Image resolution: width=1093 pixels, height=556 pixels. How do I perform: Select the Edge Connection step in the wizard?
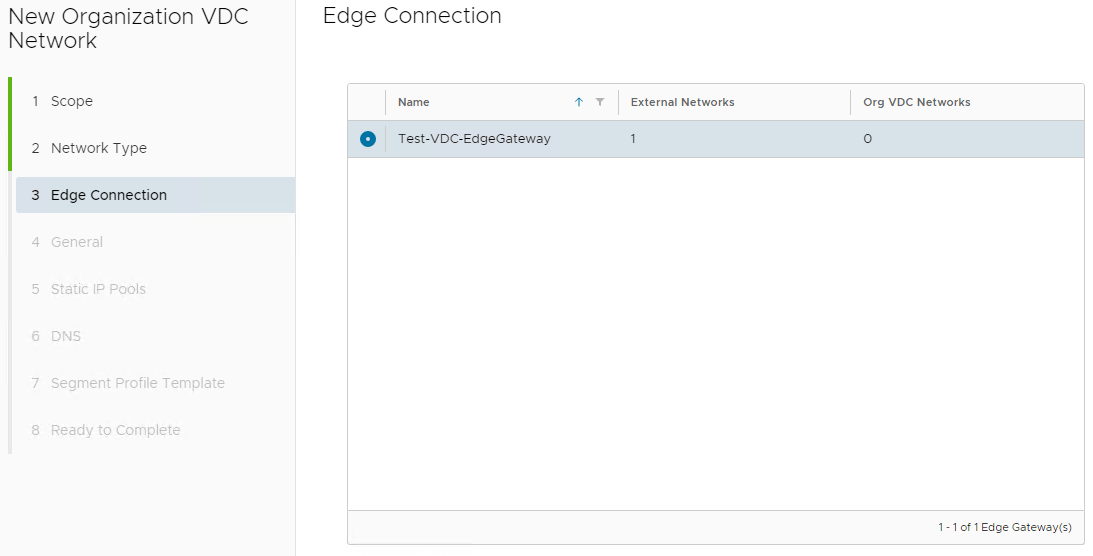(109, 195)
